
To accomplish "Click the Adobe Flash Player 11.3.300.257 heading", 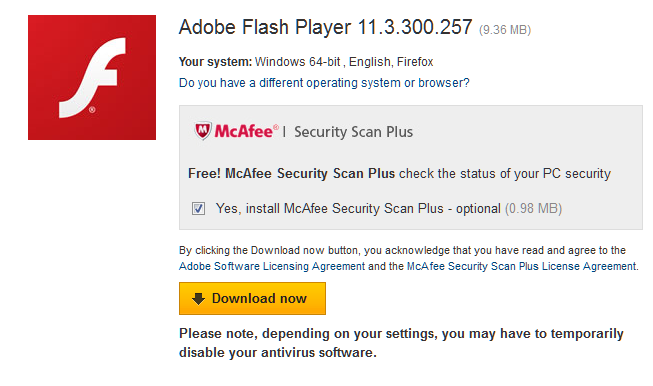I will (326, 27).
